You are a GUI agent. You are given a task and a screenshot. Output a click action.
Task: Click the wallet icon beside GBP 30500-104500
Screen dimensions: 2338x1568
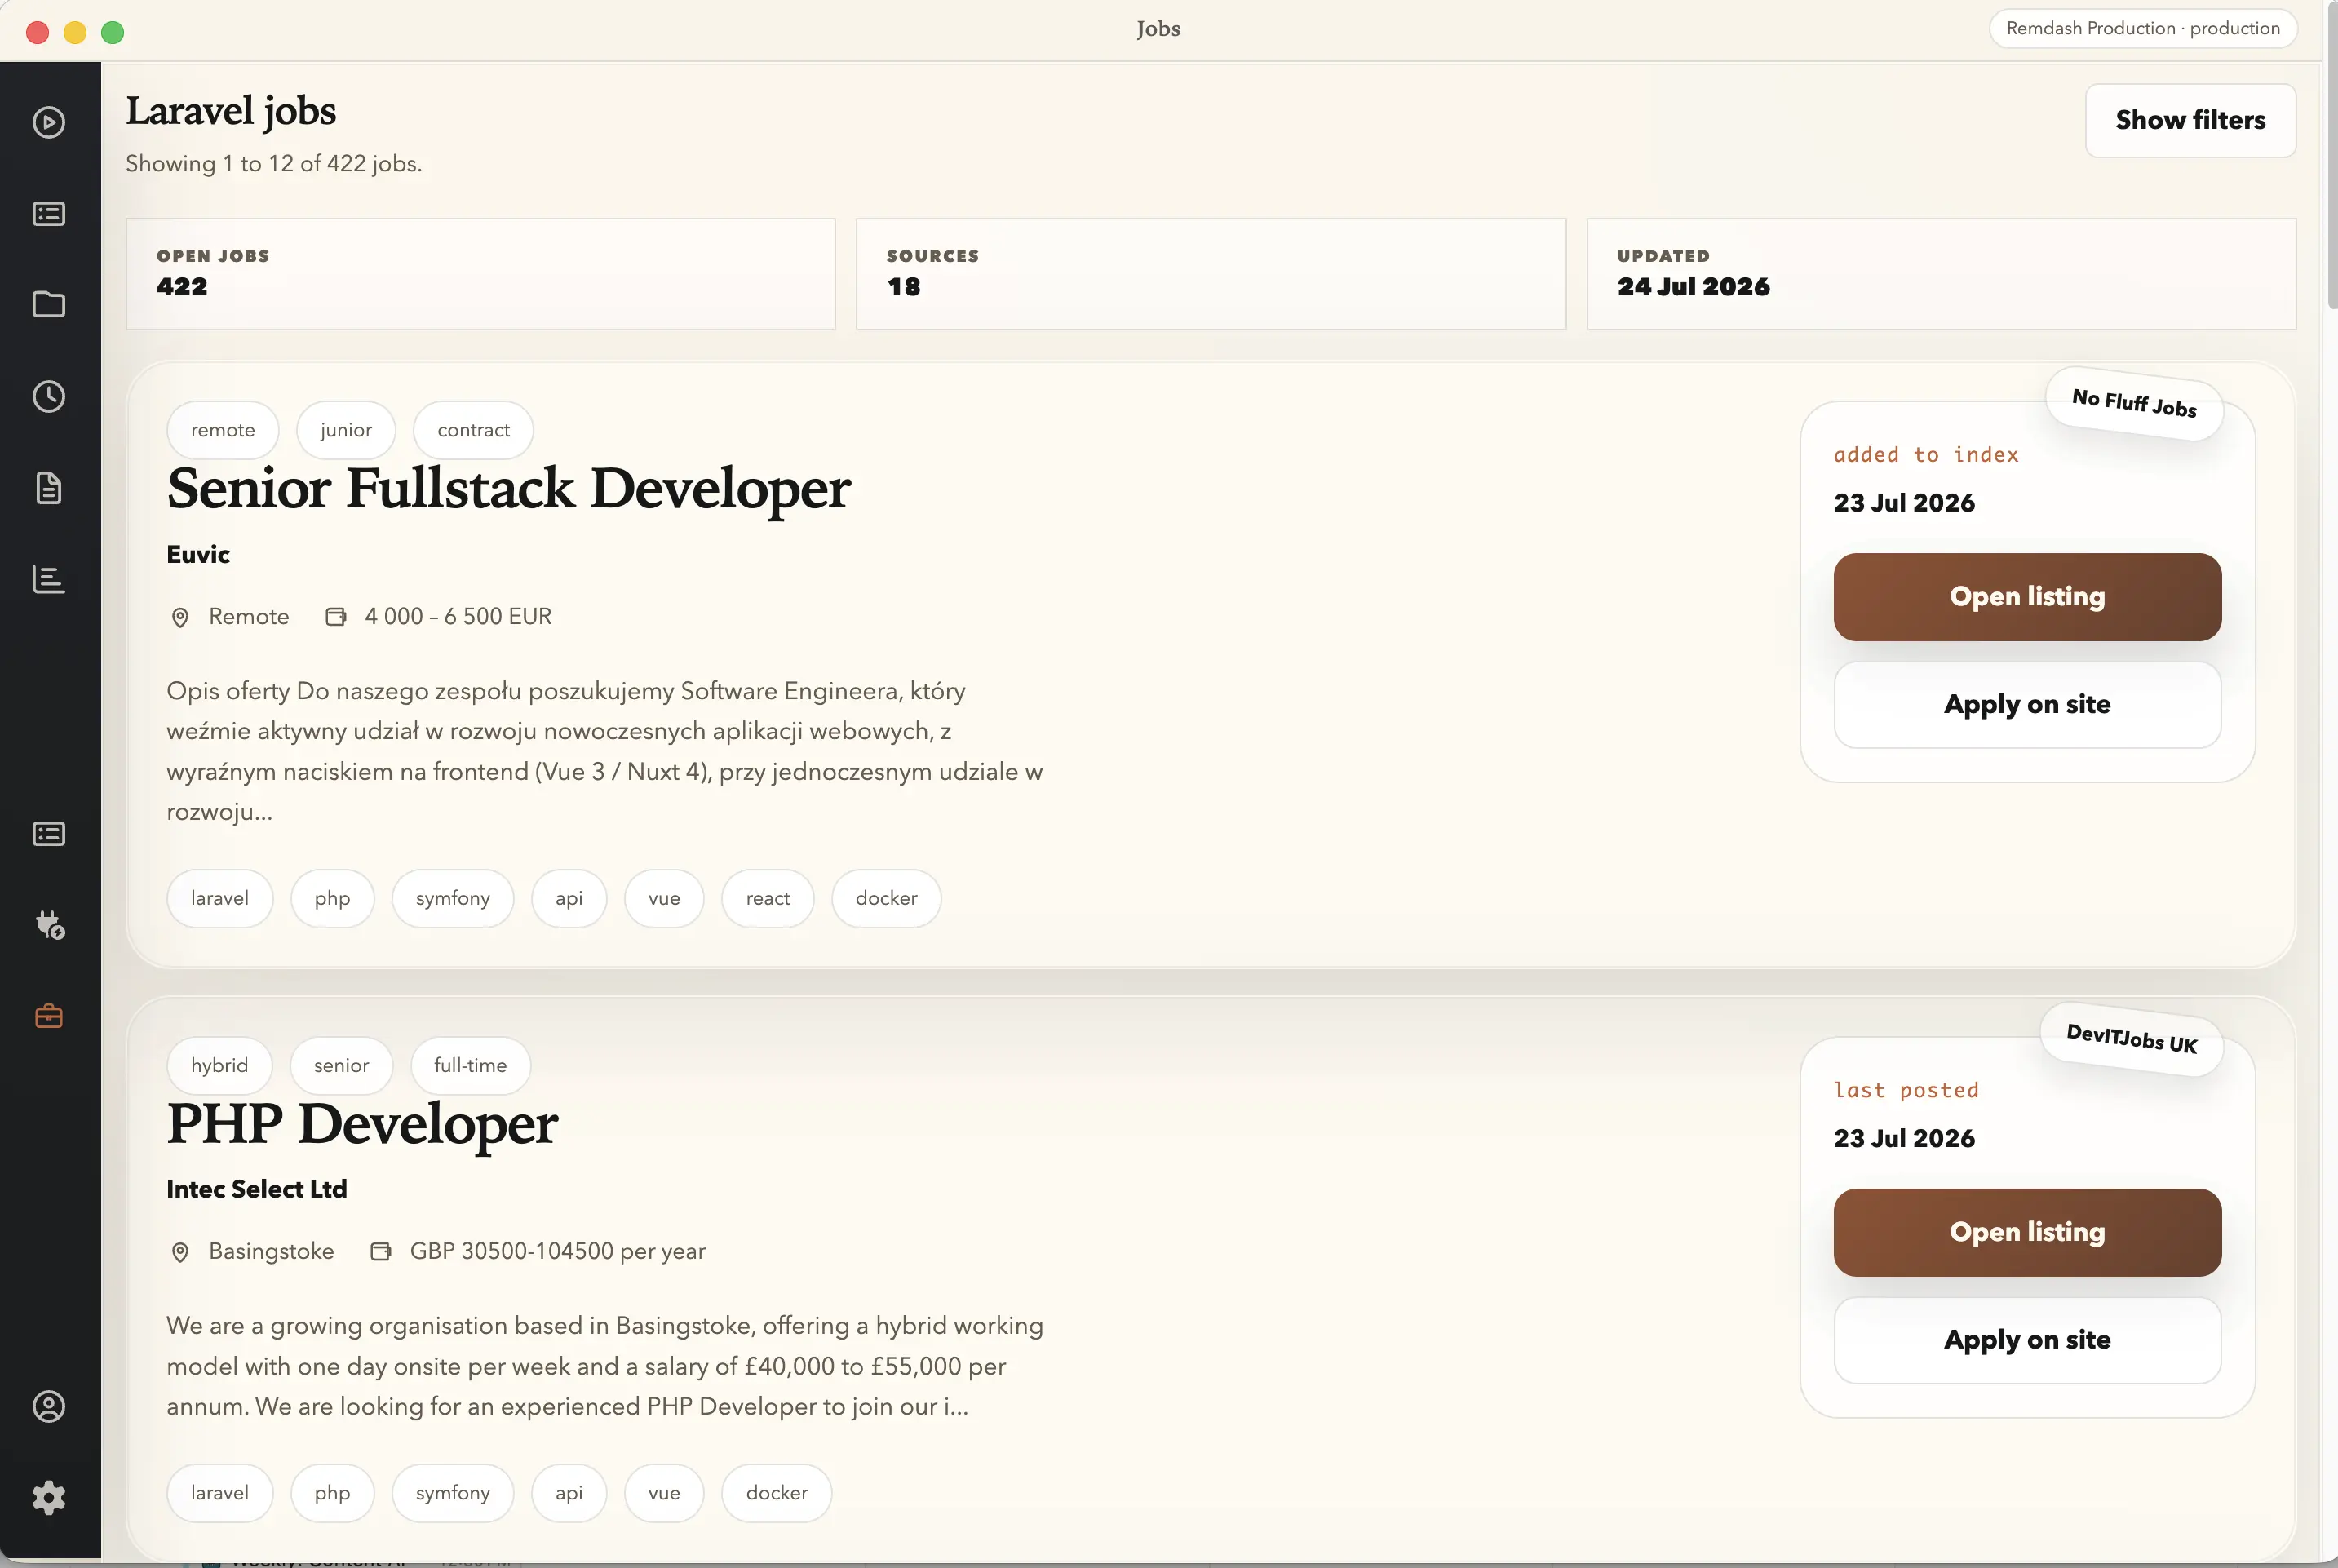tap(381, 1252)
